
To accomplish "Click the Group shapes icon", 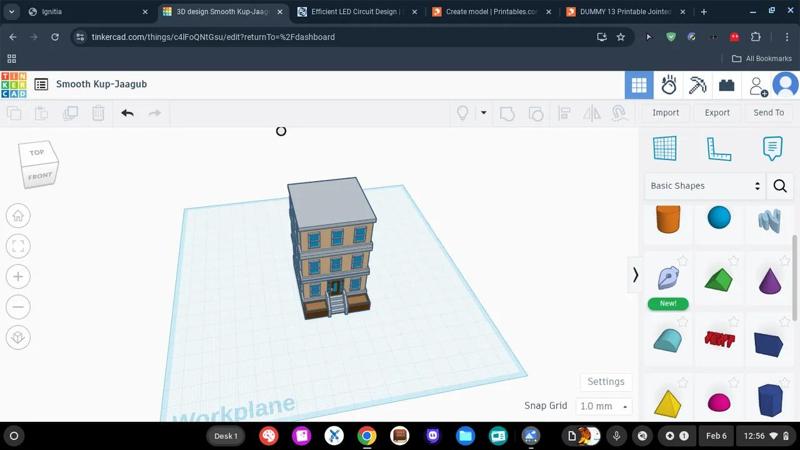I will 507,113.
